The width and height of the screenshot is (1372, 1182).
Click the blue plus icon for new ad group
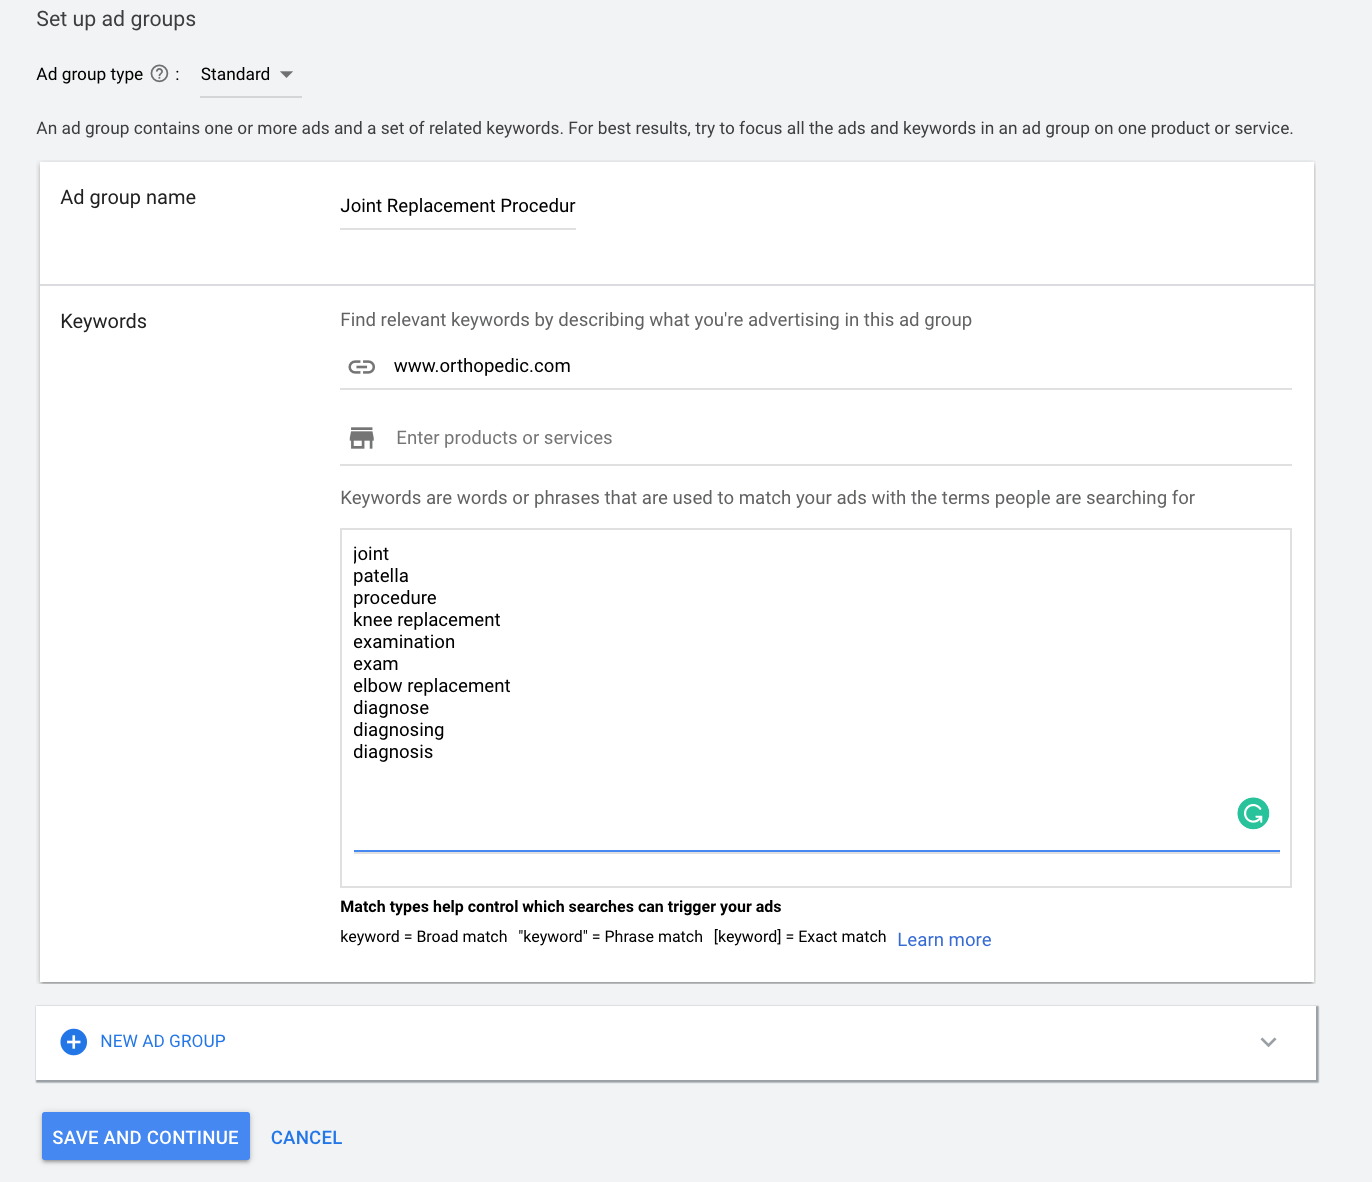click(74, 1042)
